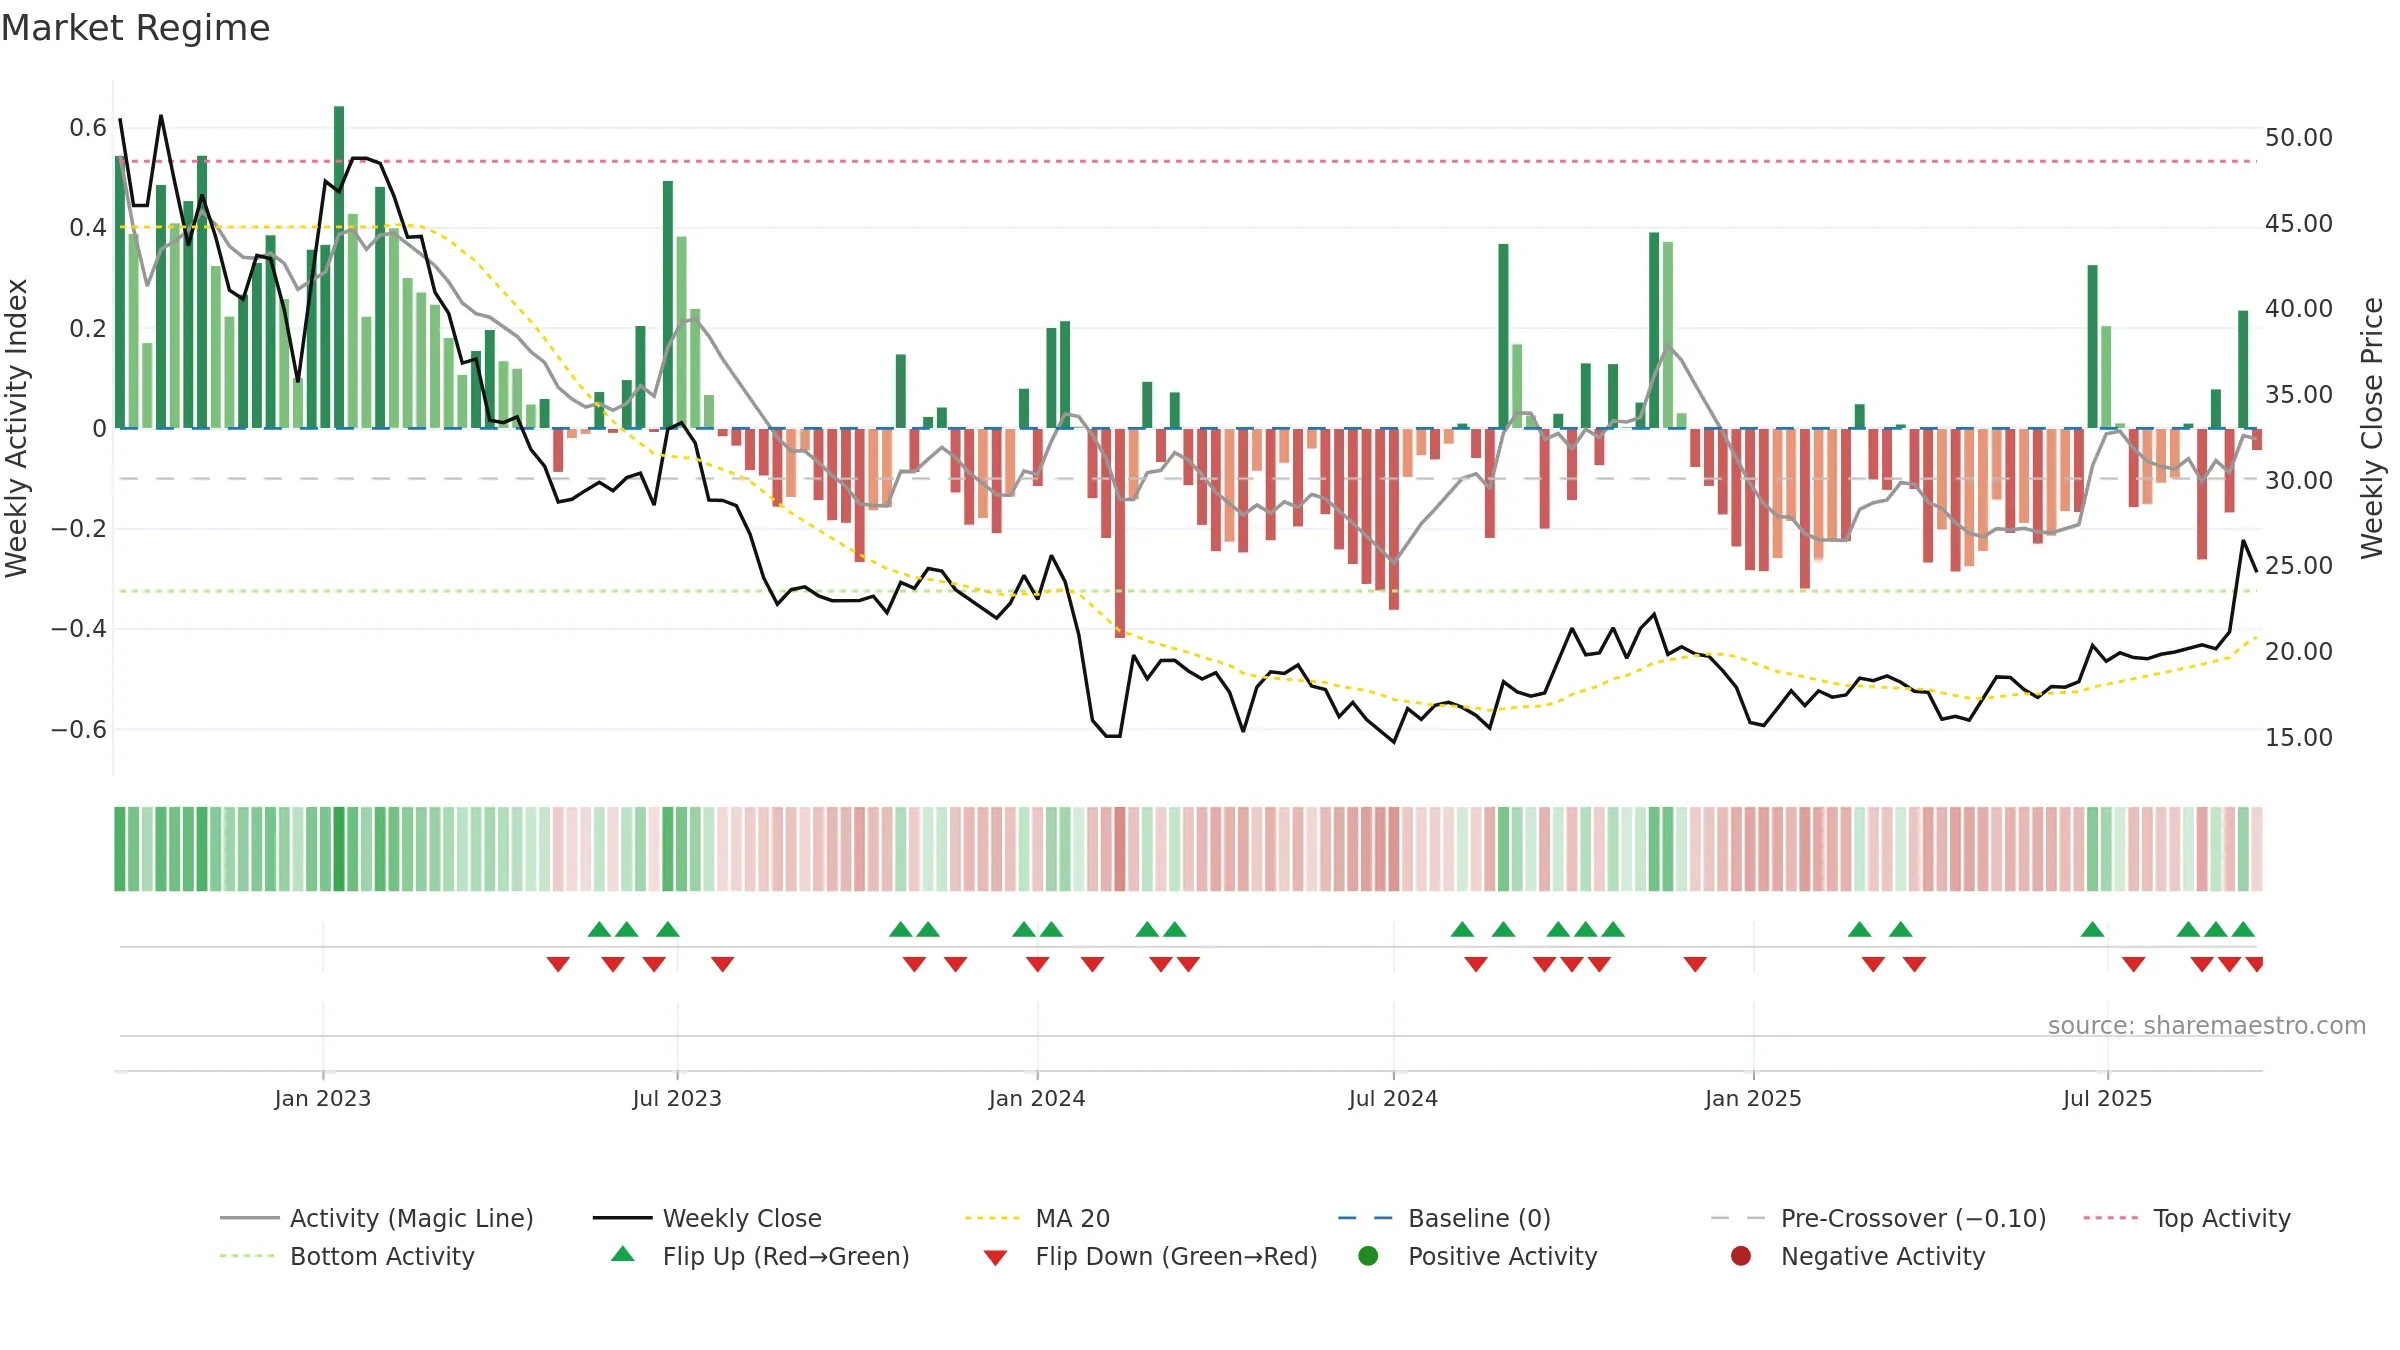Click the source: sharemaestro.com text
The height and width of the screenshot is (1350, 2400).
2207,1026
